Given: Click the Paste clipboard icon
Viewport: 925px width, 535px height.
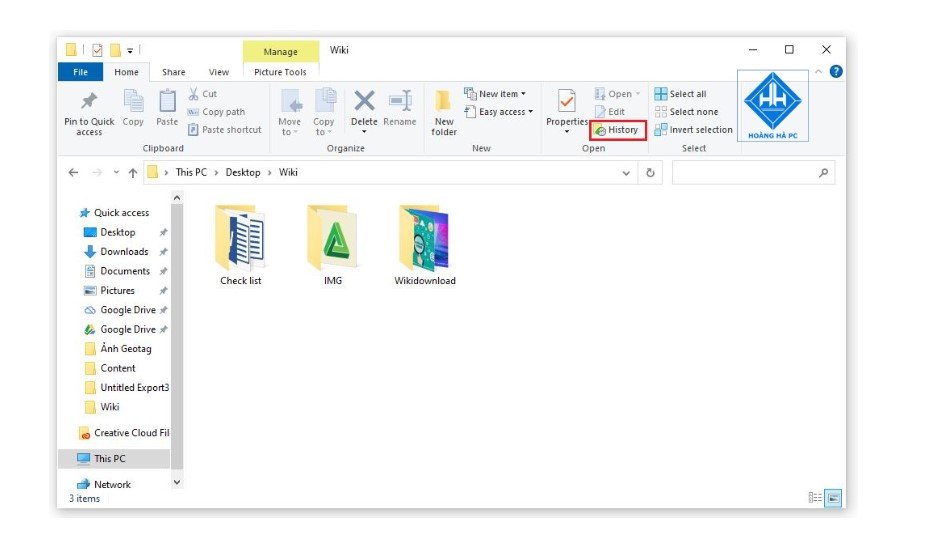Looking at the screenshot, I should pos(167,108).
